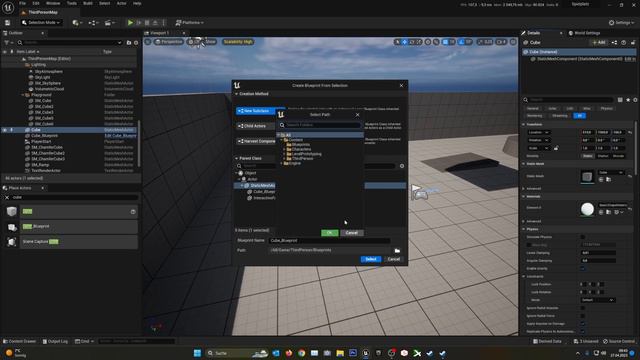
Task: Choose the Harvest Components creation method
Action: coord(256,141)
